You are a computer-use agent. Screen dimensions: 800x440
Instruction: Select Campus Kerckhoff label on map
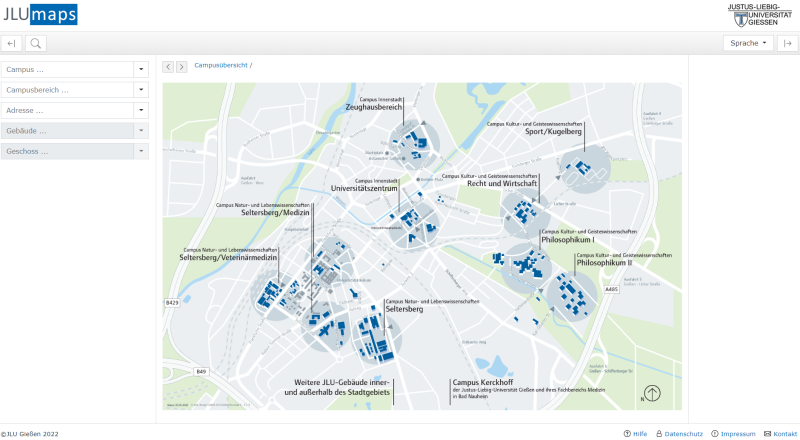tap(483, 382)
